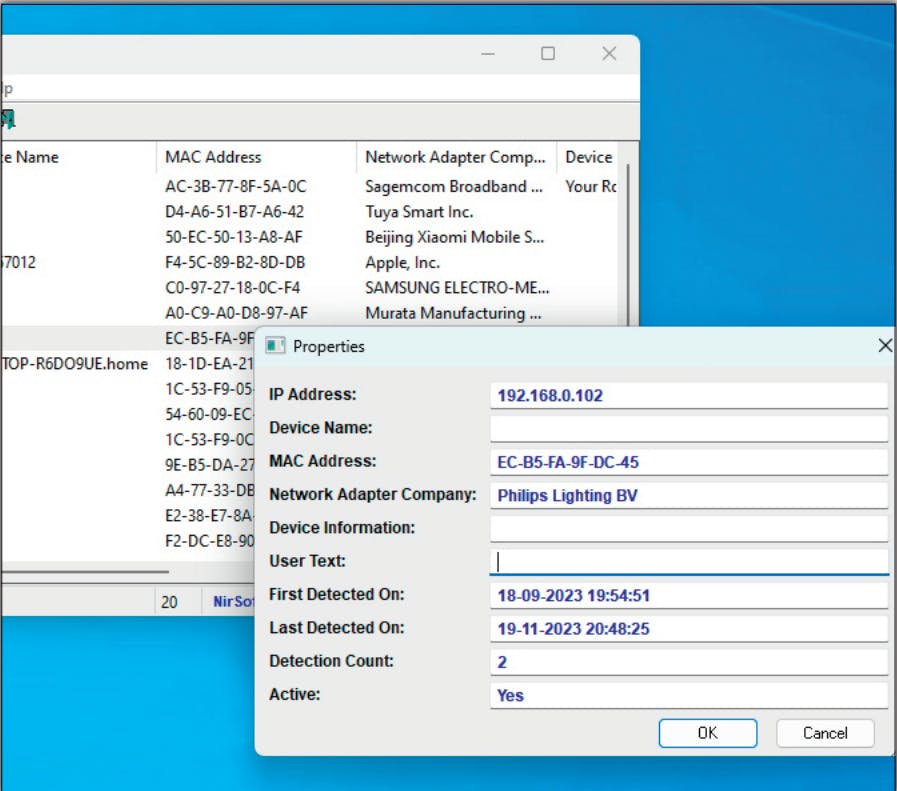Sort by Network Adapter Company column header
The height and width of the screenshot is (791, 897).
(x=456, y=157)
